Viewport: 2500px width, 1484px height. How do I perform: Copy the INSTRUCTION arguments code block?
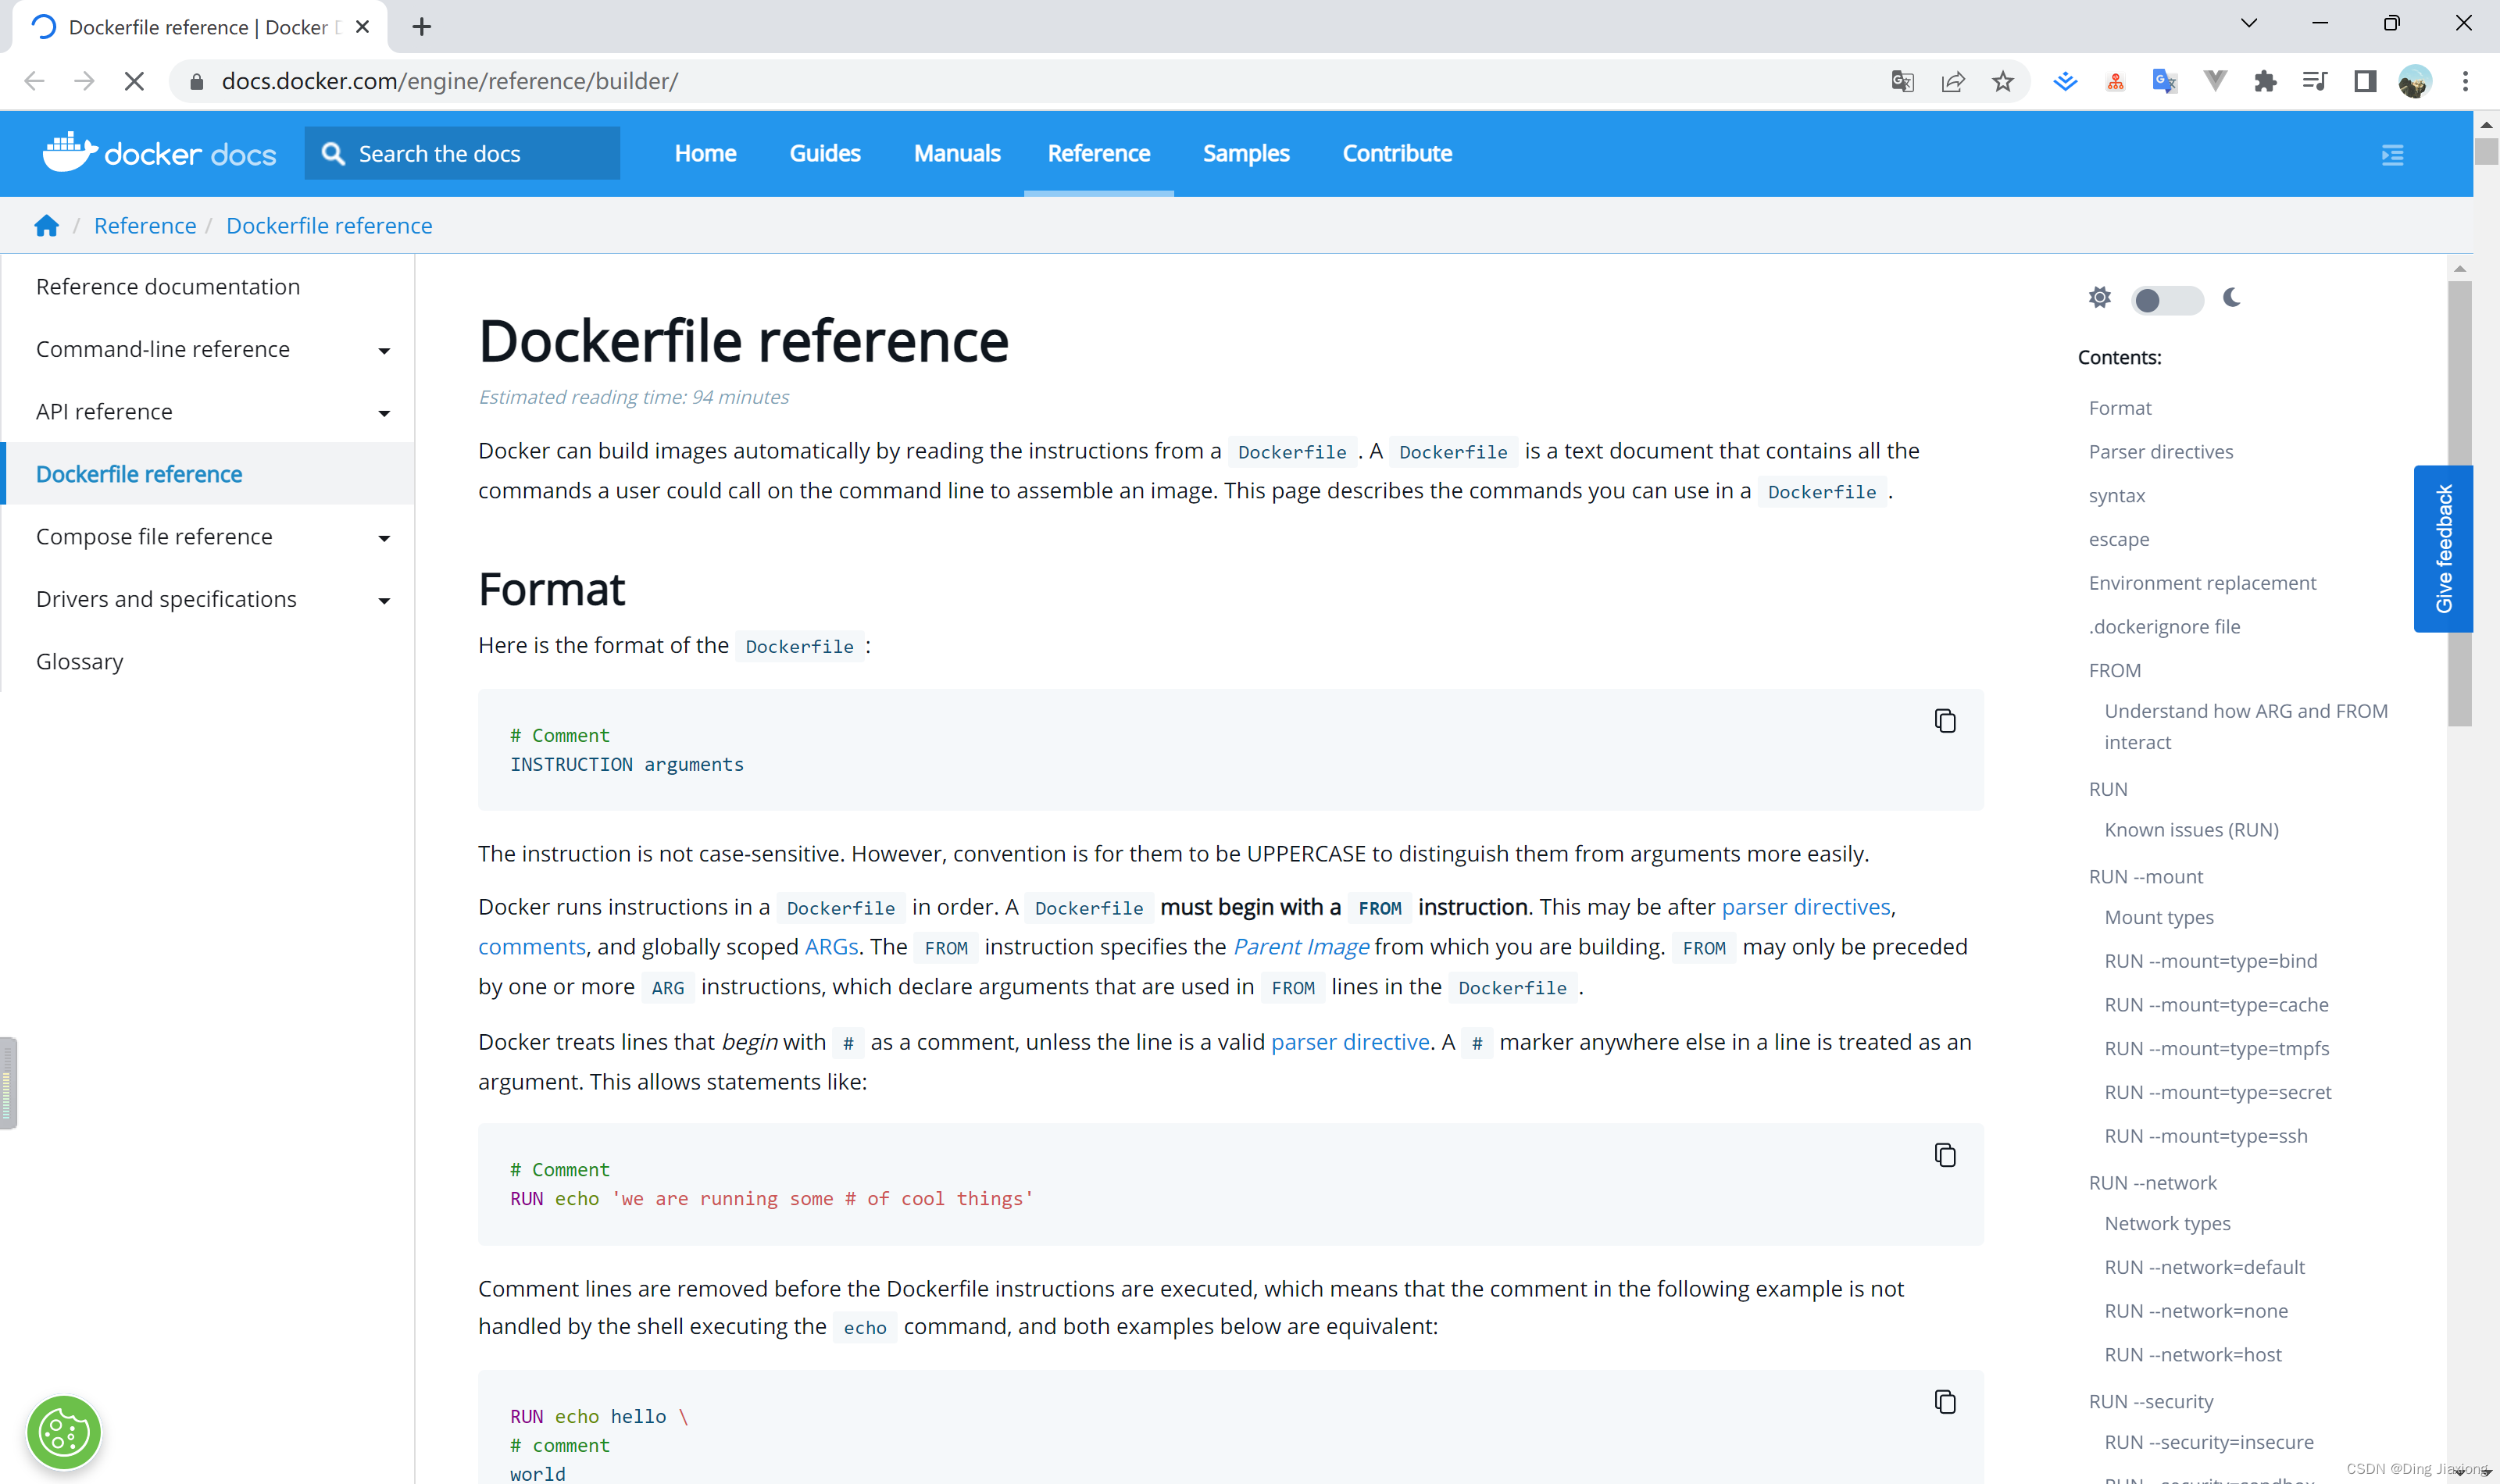1944,720
